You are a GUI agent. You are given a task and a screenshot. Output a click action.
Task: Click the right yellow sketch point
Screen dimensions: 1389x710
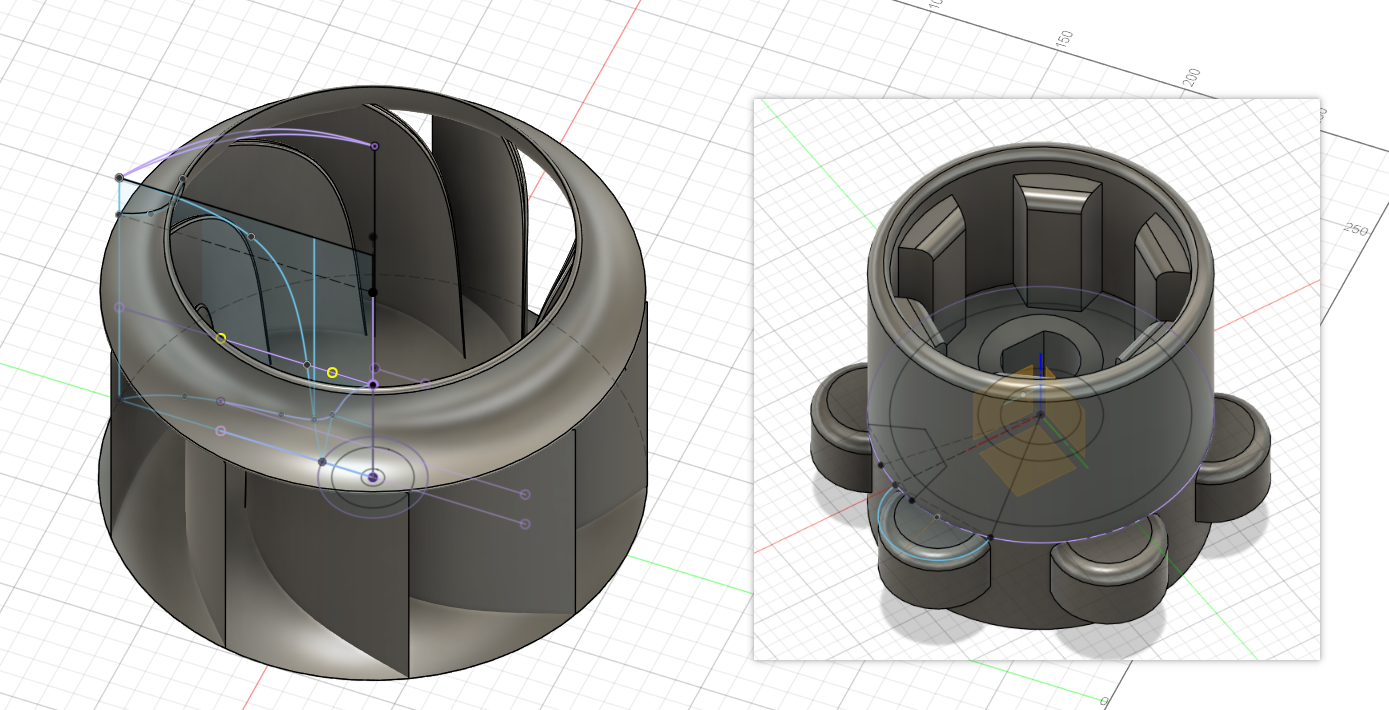point(332,373)
